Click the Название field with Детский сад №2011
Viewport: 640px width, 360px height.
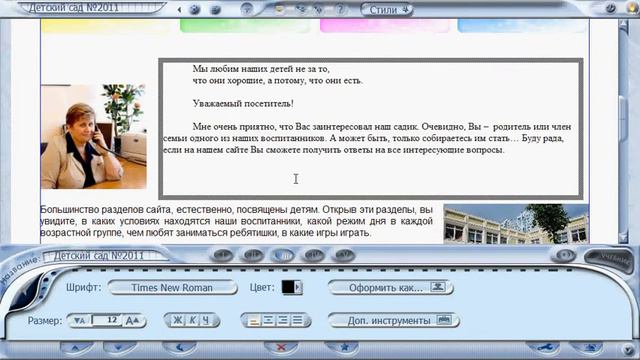[105, 256]
